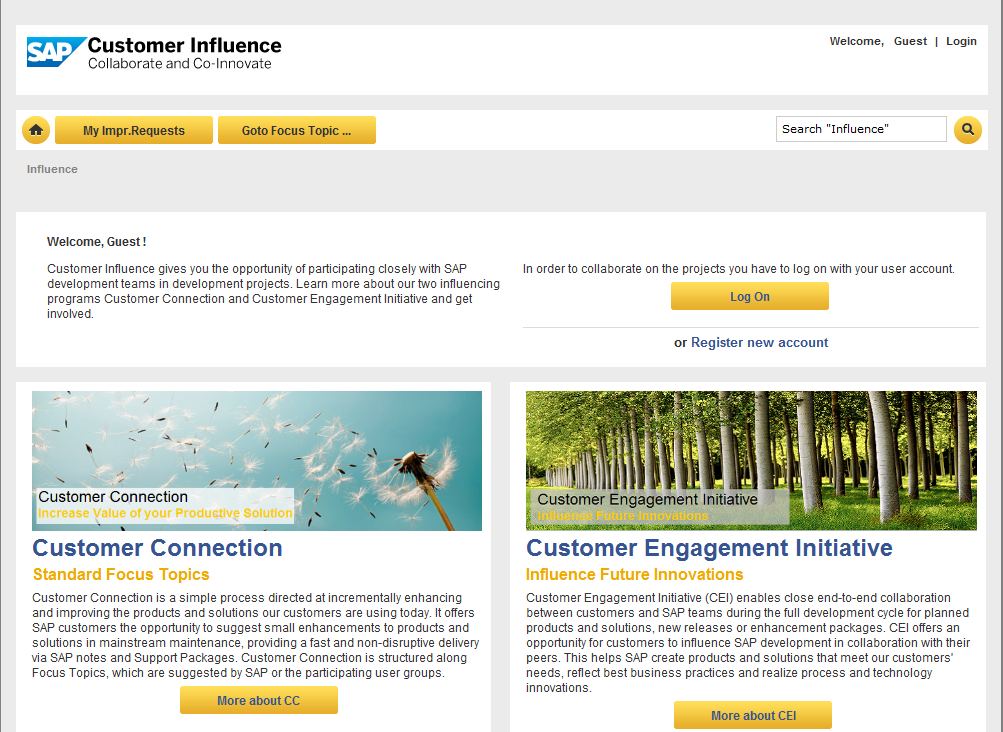Click the Standard Focus Topics subtitle
1003x732 pixels.
[121, 575]
